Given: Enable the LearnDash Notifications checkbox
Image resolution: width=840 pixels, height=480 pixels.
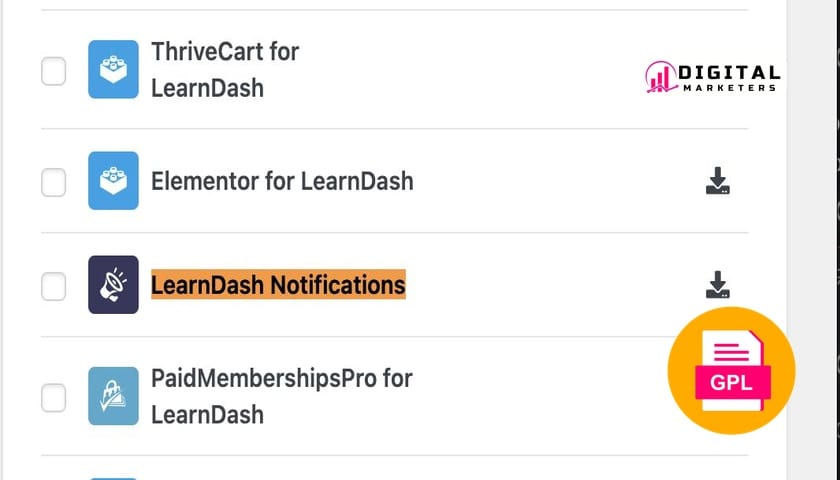Looking at the screenshot, I should point(54,286).
